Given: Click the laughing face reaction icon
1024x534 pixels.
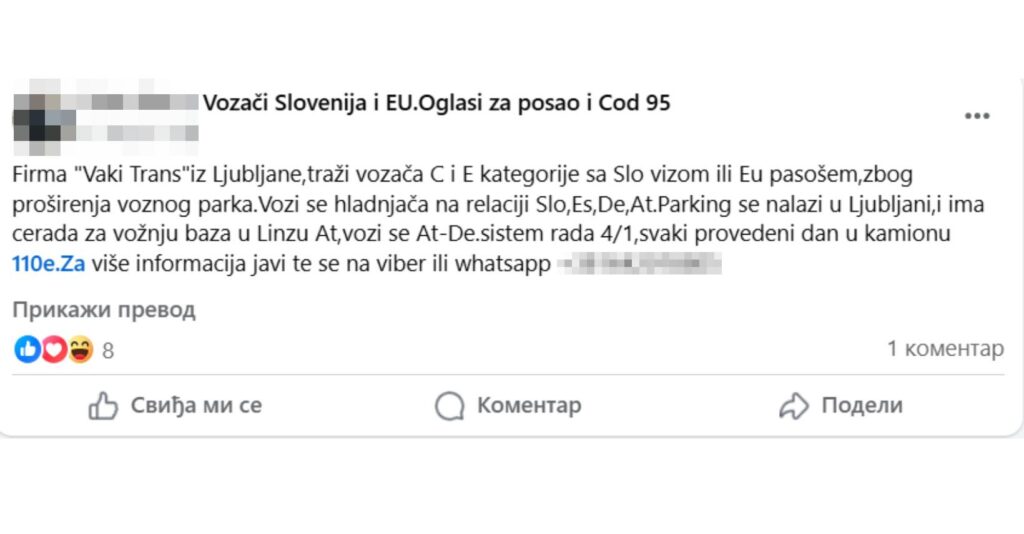Looking at the screenshot, I should (80, 349).
